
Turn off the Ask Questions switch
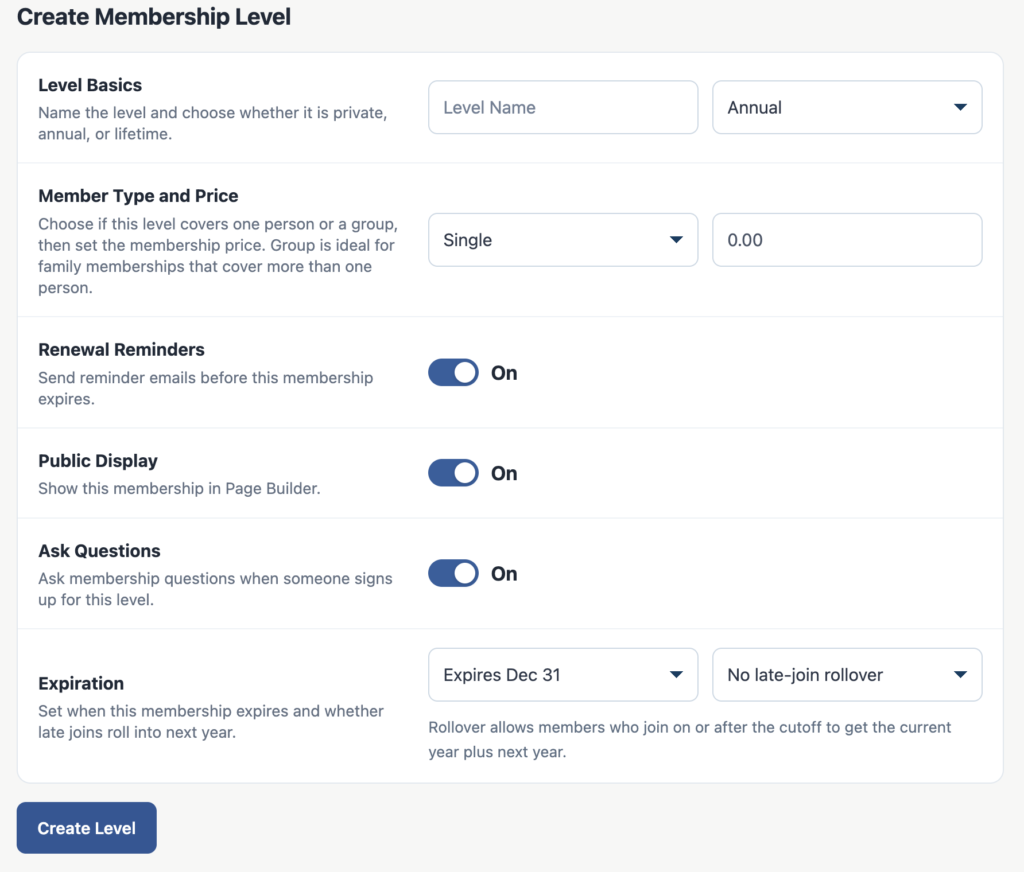(453, 573)
